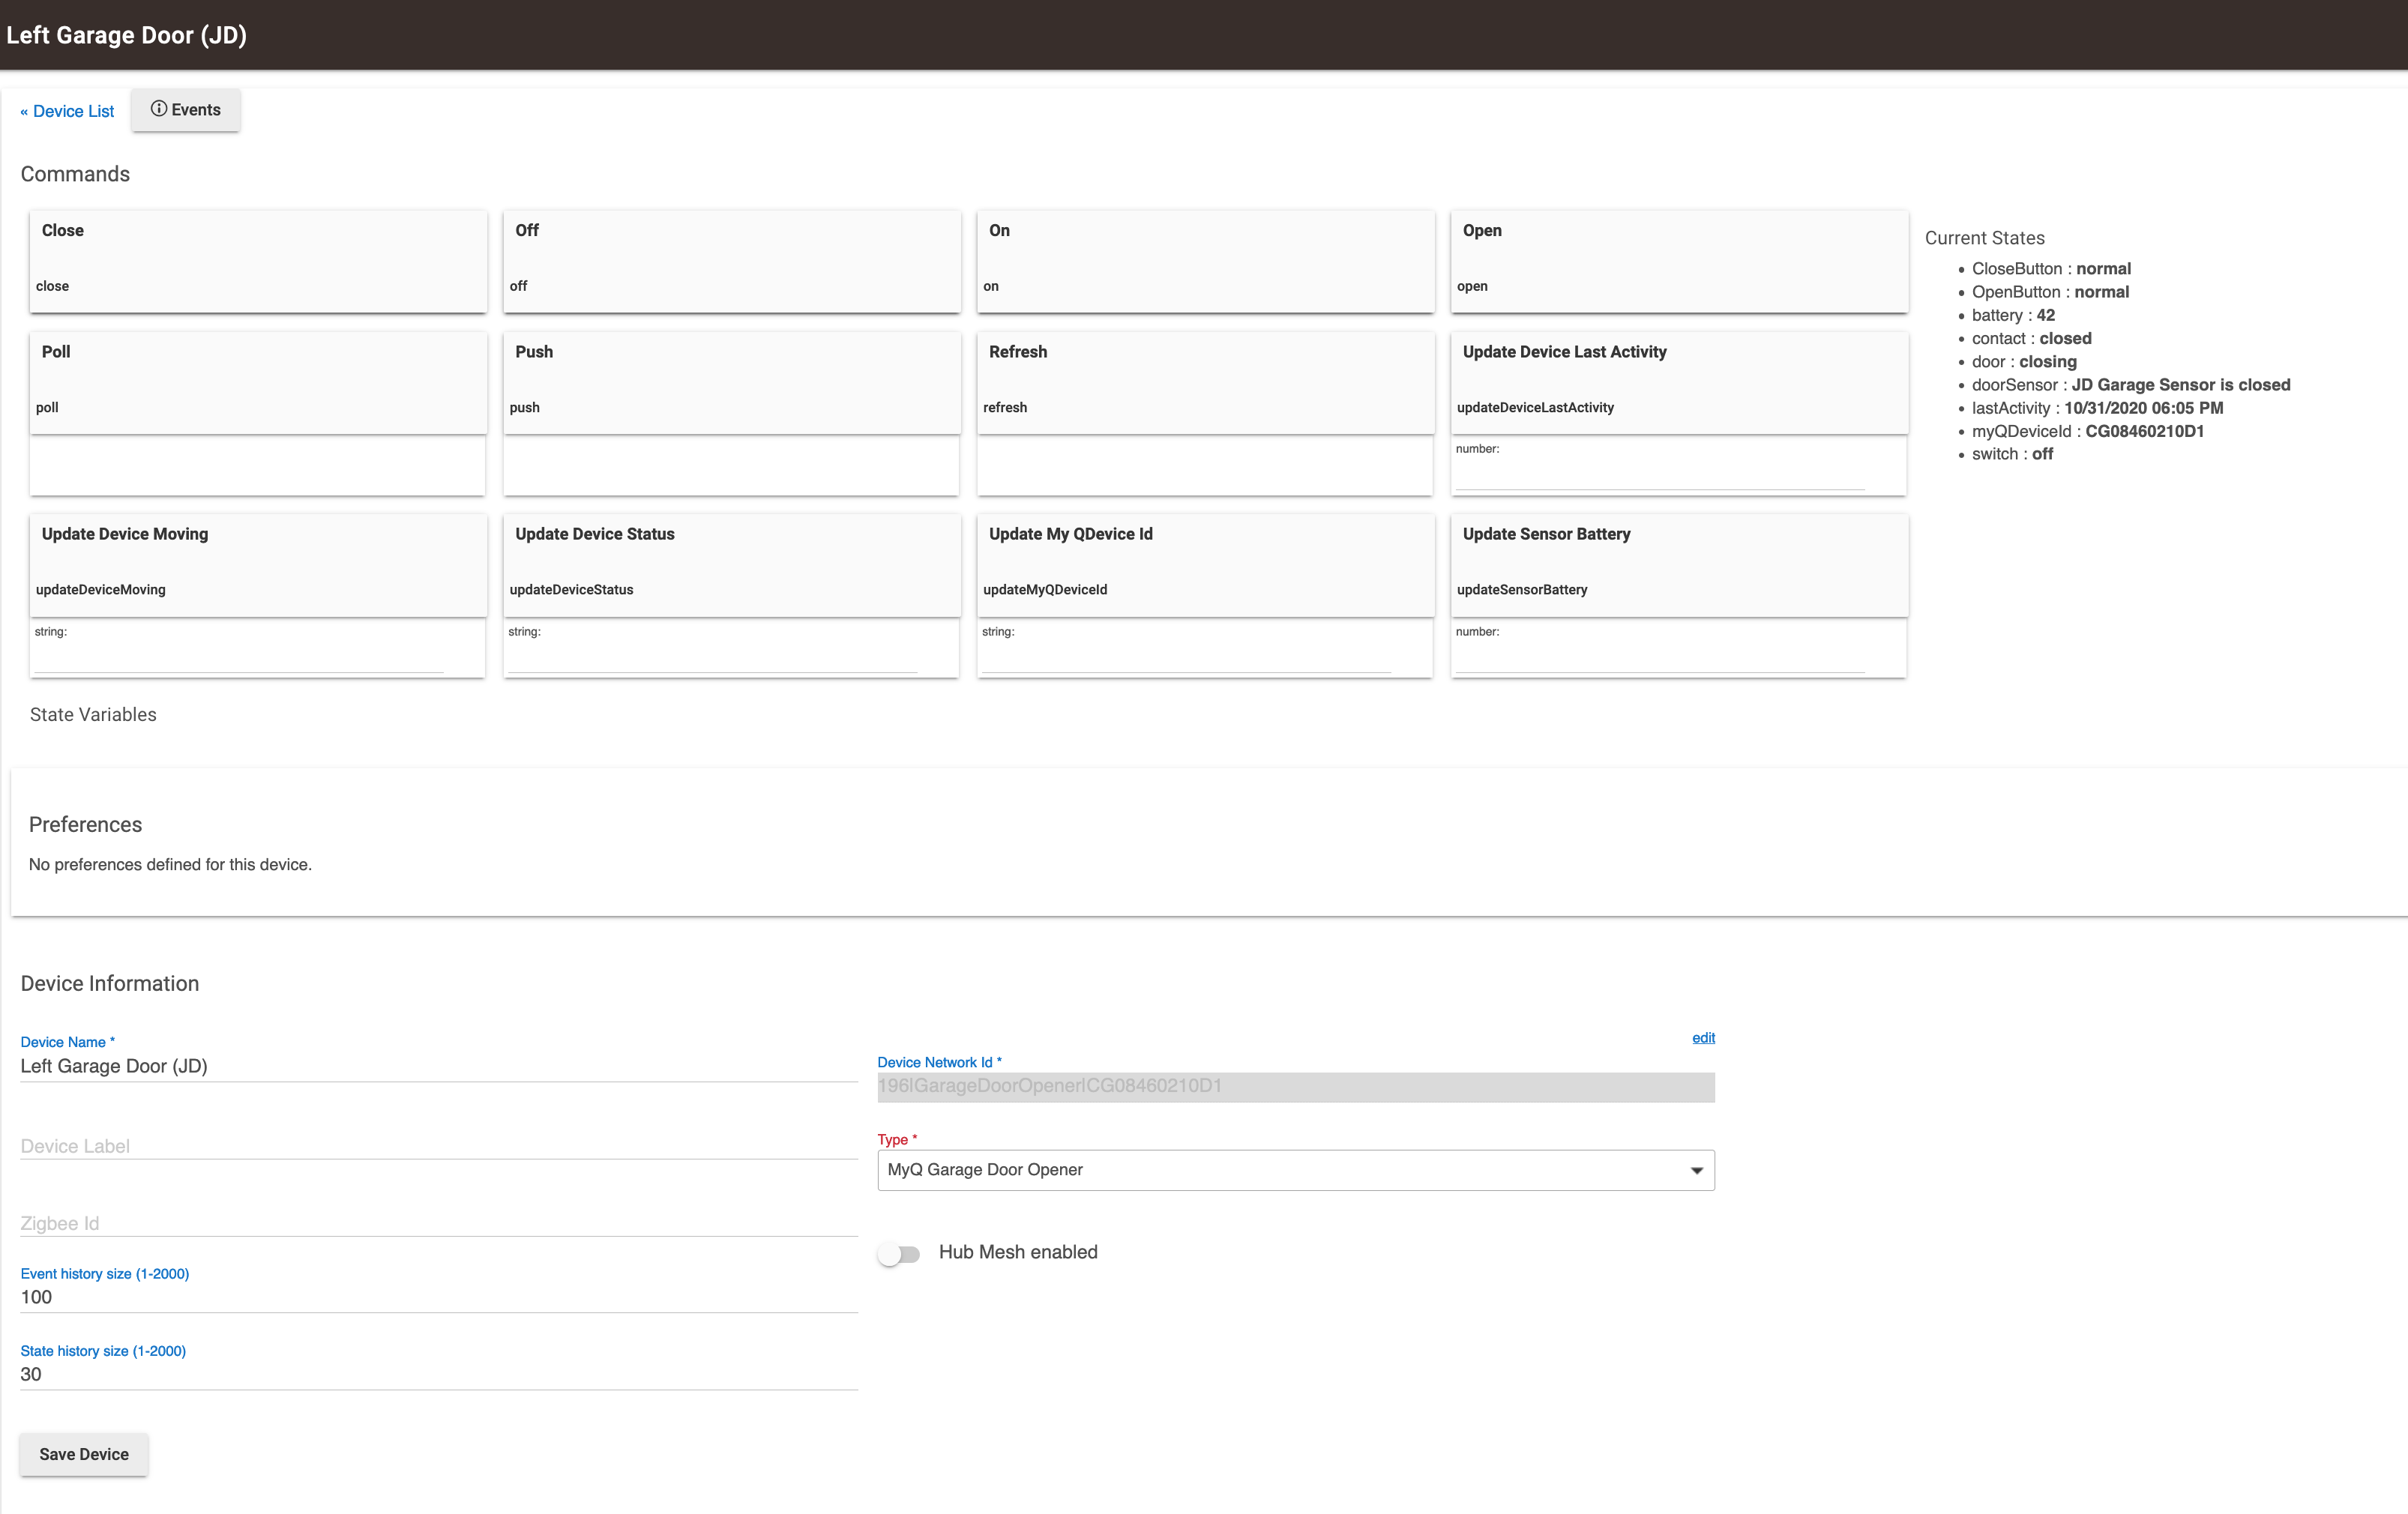Focus the Device Name input field
Screen dimensions: 2408x1514
tap(438, 1066)
